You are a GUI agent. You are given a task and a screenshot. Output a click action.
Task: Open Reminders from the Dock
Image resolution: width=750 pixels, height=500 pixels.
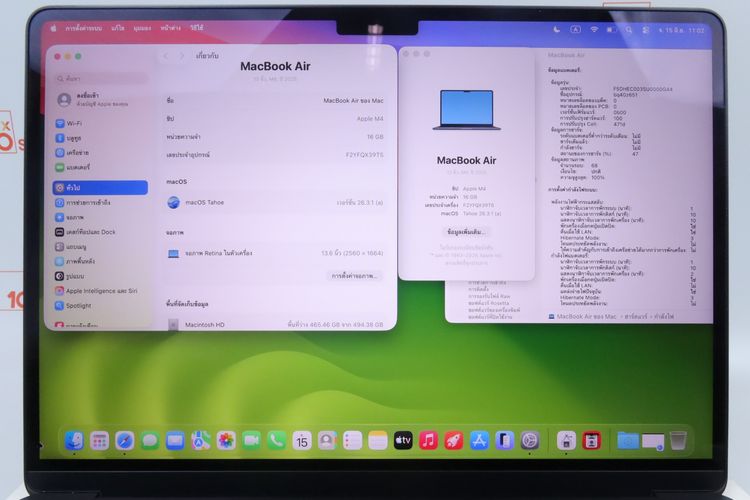353,441
